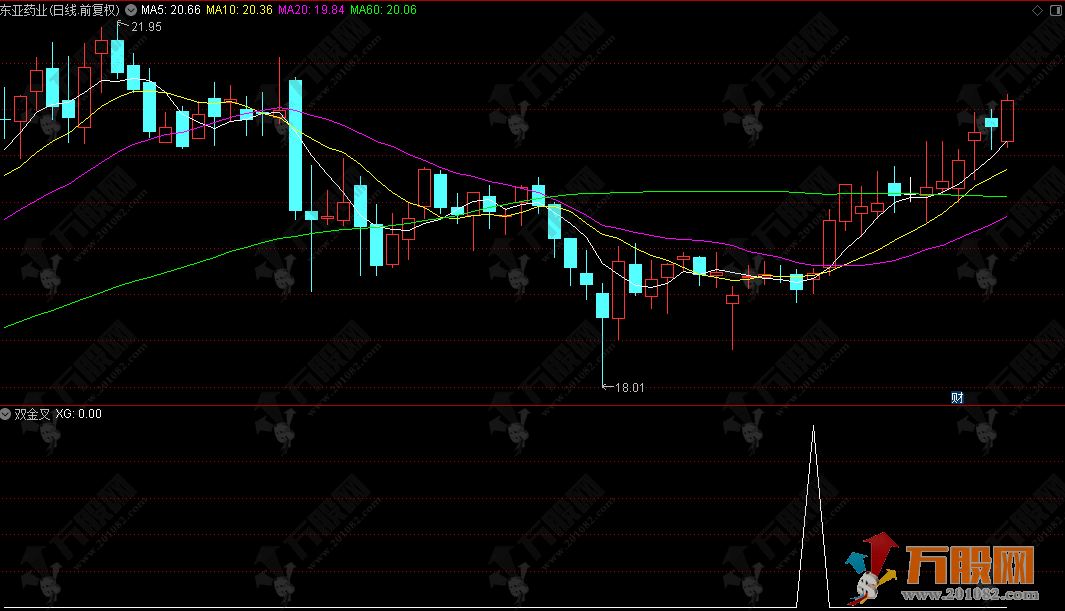
Task: Select the MA5: 20.66 indicator label
Action: pos(171,9)
